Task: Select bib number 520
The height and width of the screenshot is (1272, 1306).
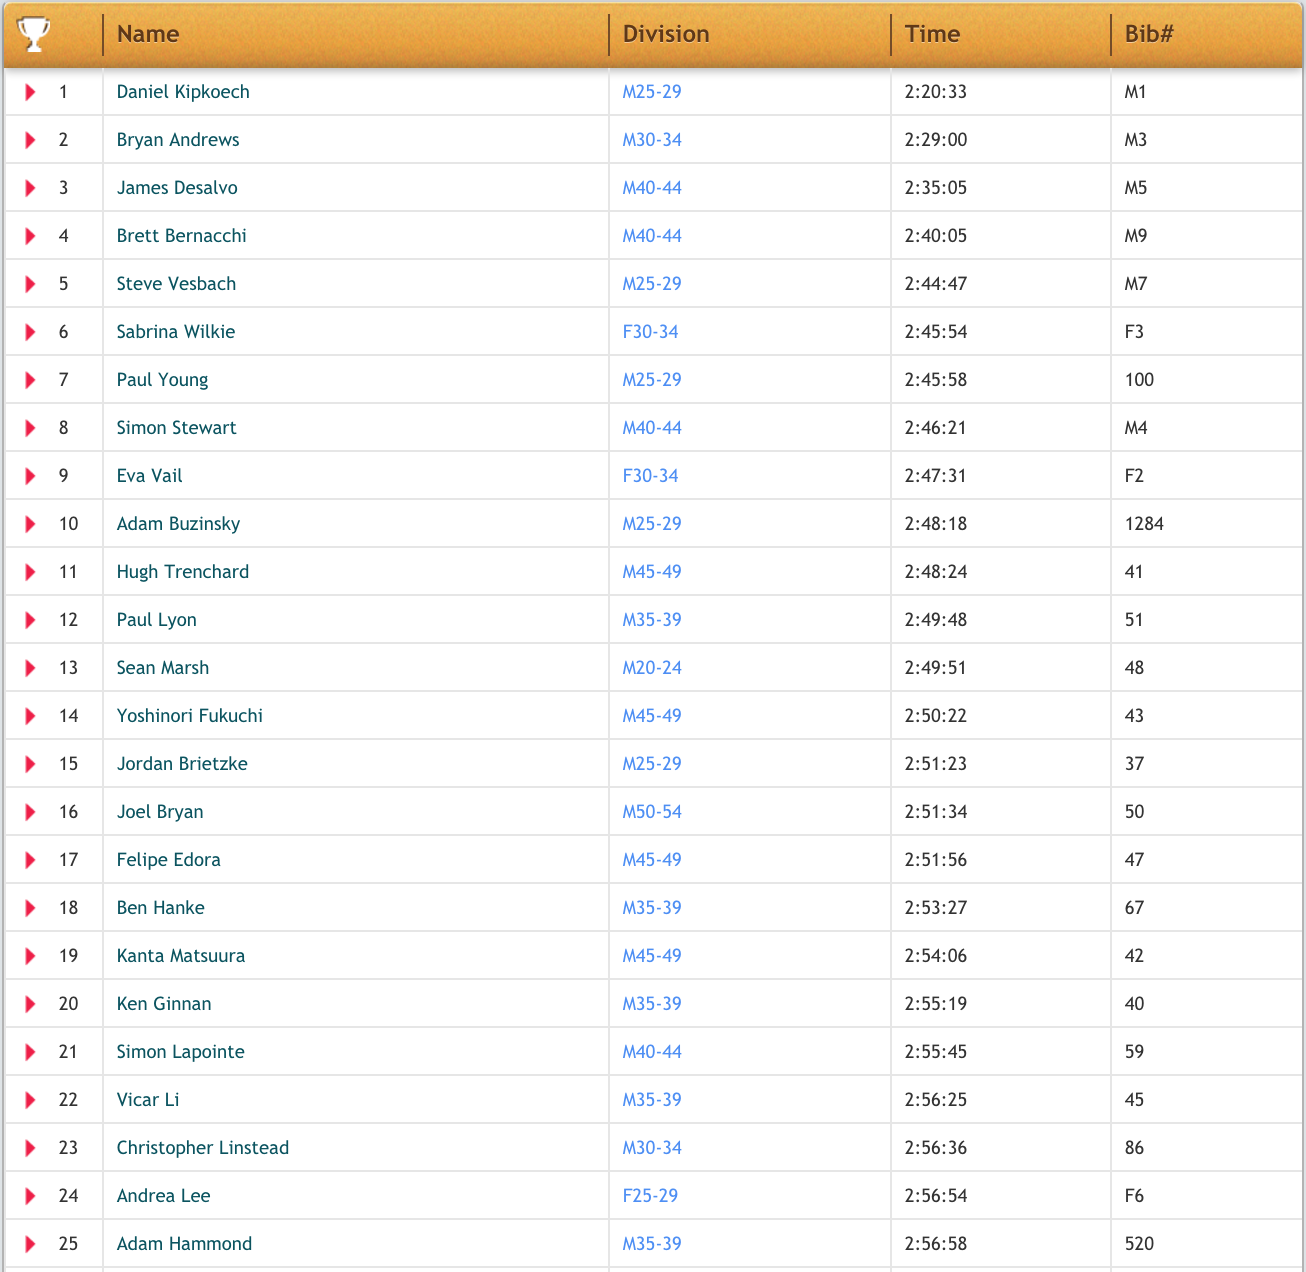Action: coord(1139,1244)
